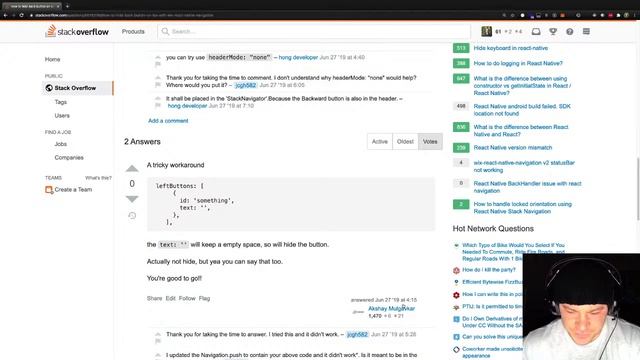Open the user profile avatar
The image size is (640, 360).
point(486,31)
